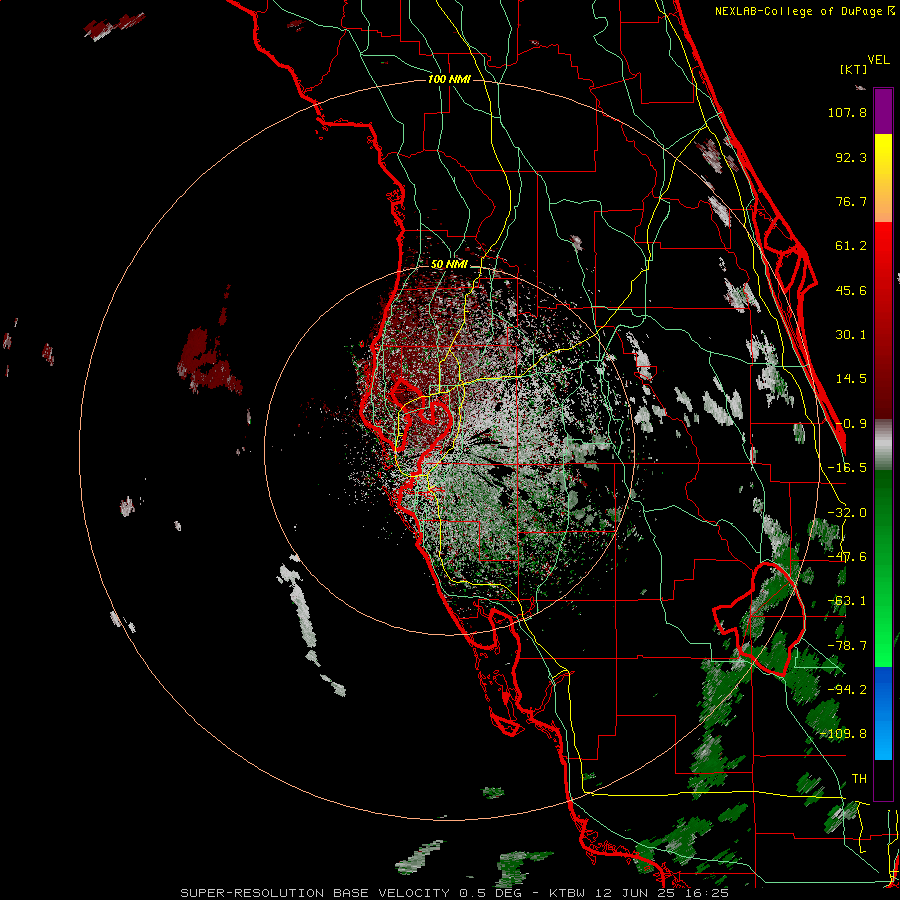Select the 14.5 value on velocity scale

tap(851, 379)
